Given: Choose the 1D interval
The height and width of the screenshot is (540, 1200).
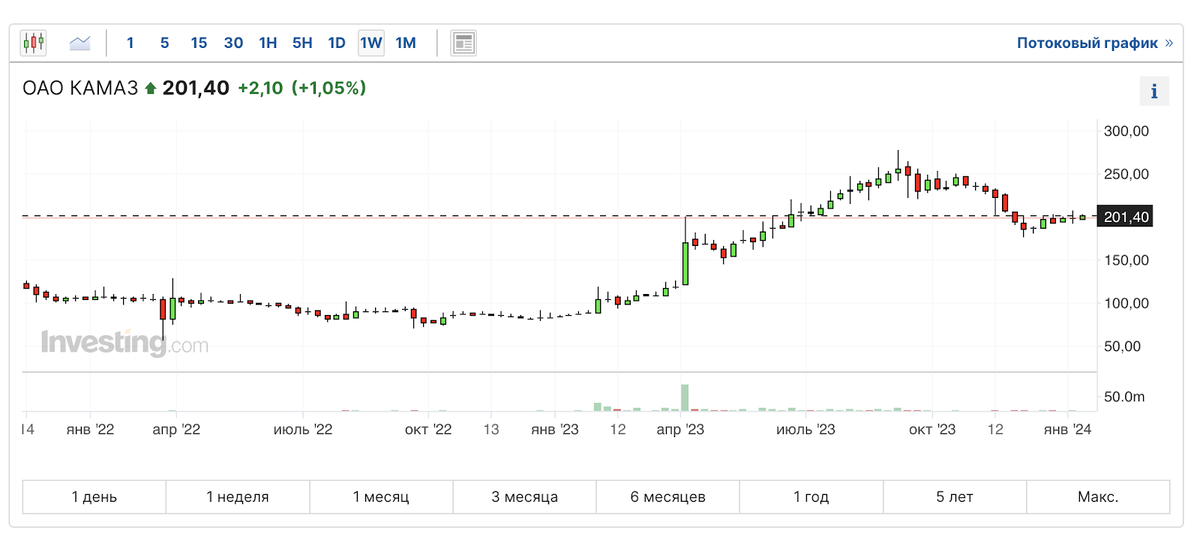Looking at the screenshot, I should [x=337, y=43].
